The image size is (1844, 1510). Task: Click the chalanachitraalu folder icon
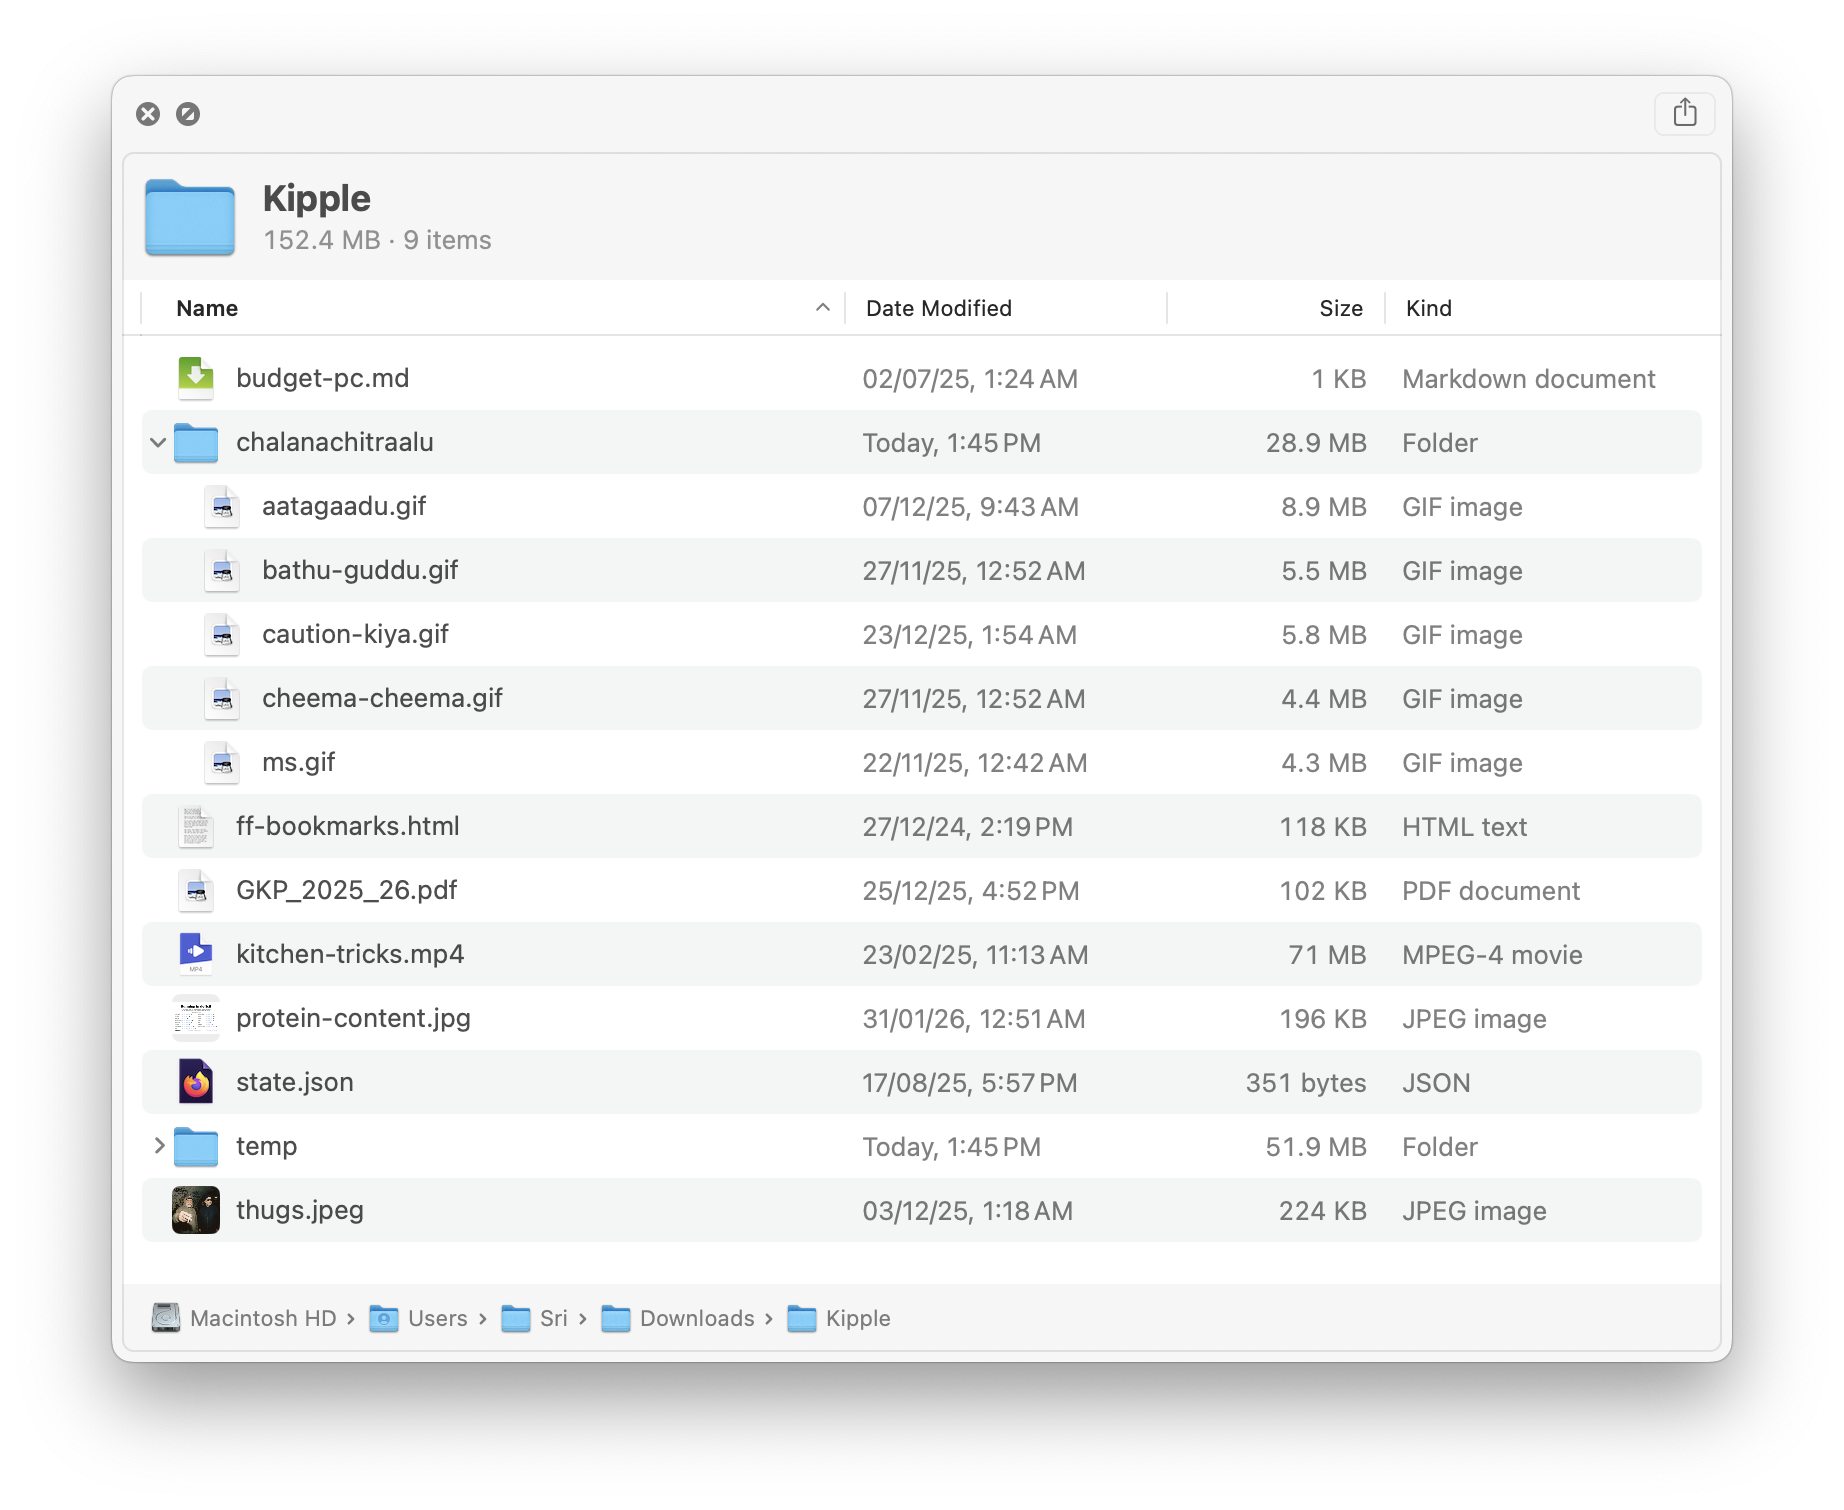(x=196, y=442)
